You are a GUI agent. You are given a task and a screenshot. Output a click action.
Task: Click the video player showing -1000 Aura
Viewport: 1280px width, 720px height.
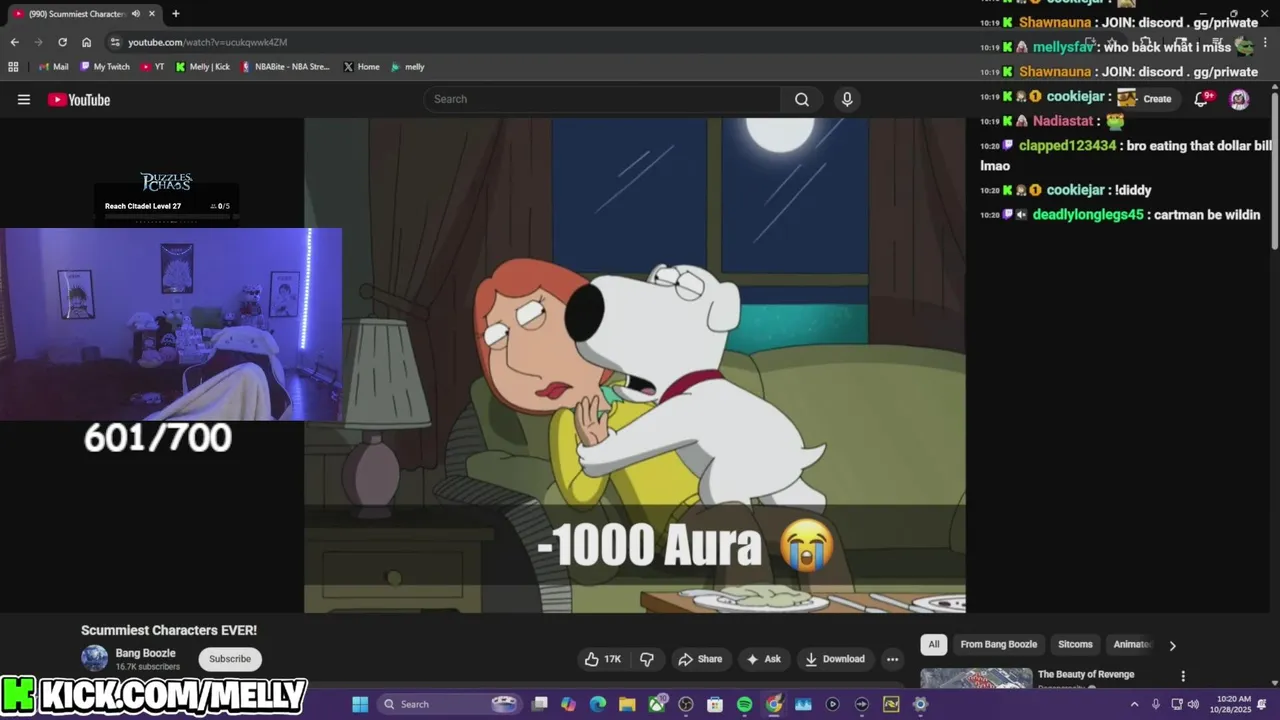635,365
